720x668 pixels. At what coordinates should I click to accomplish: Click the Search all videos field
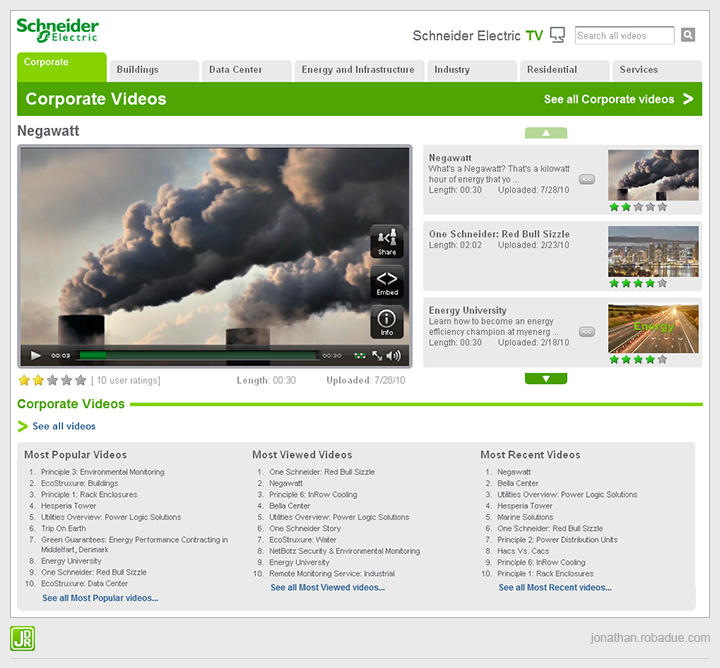tap(625, 36)
